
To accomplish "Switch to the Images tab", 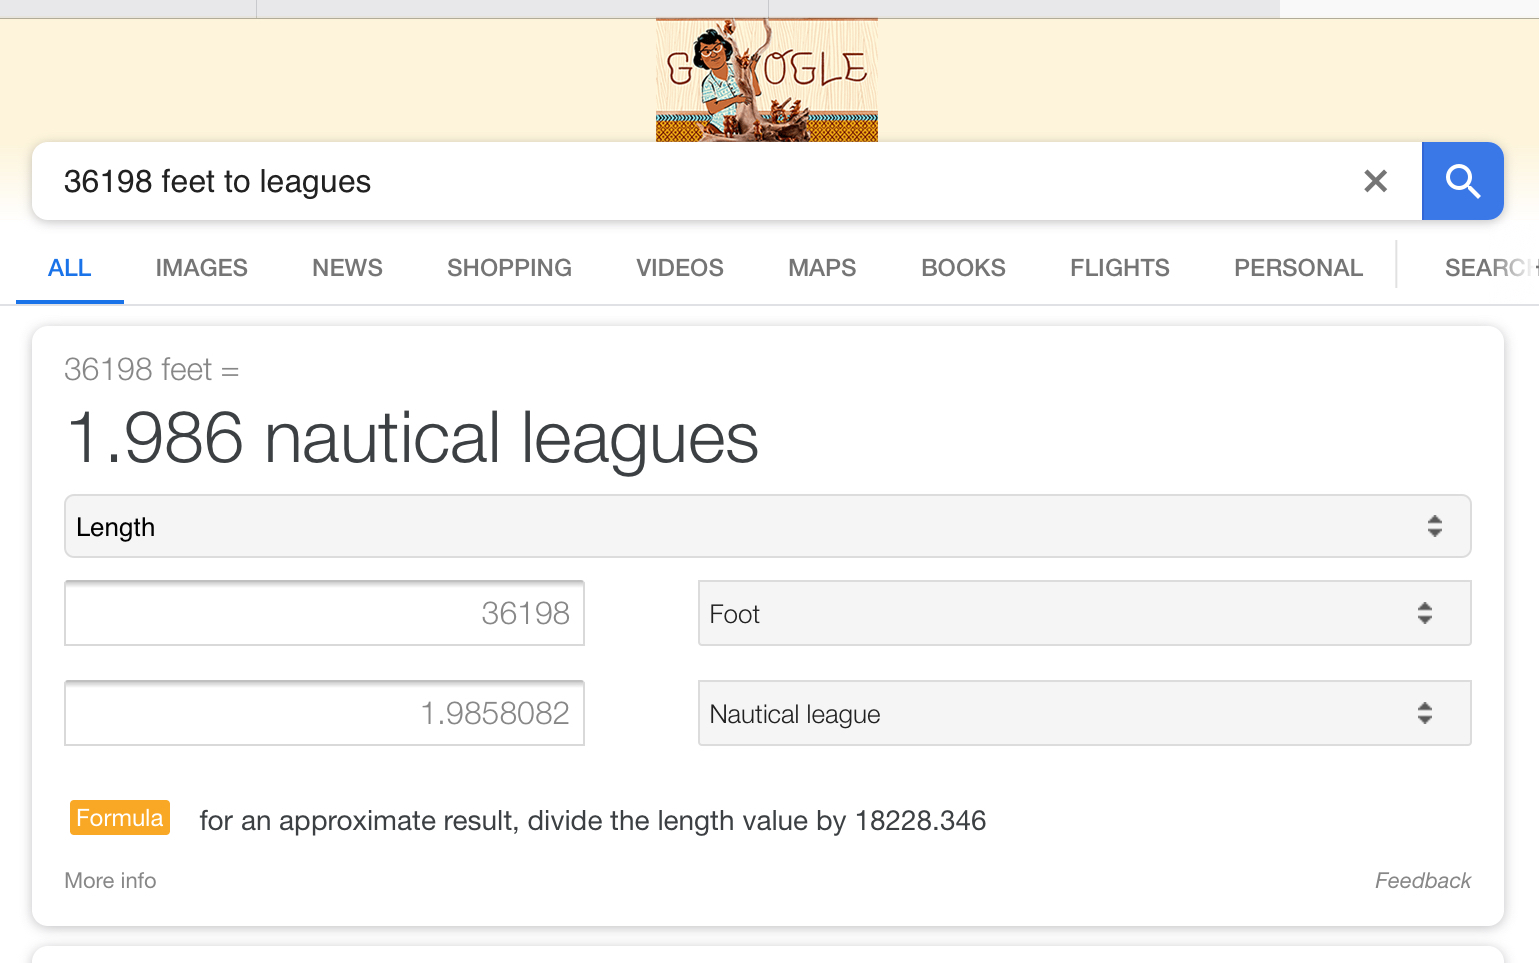I will point(201,268).
